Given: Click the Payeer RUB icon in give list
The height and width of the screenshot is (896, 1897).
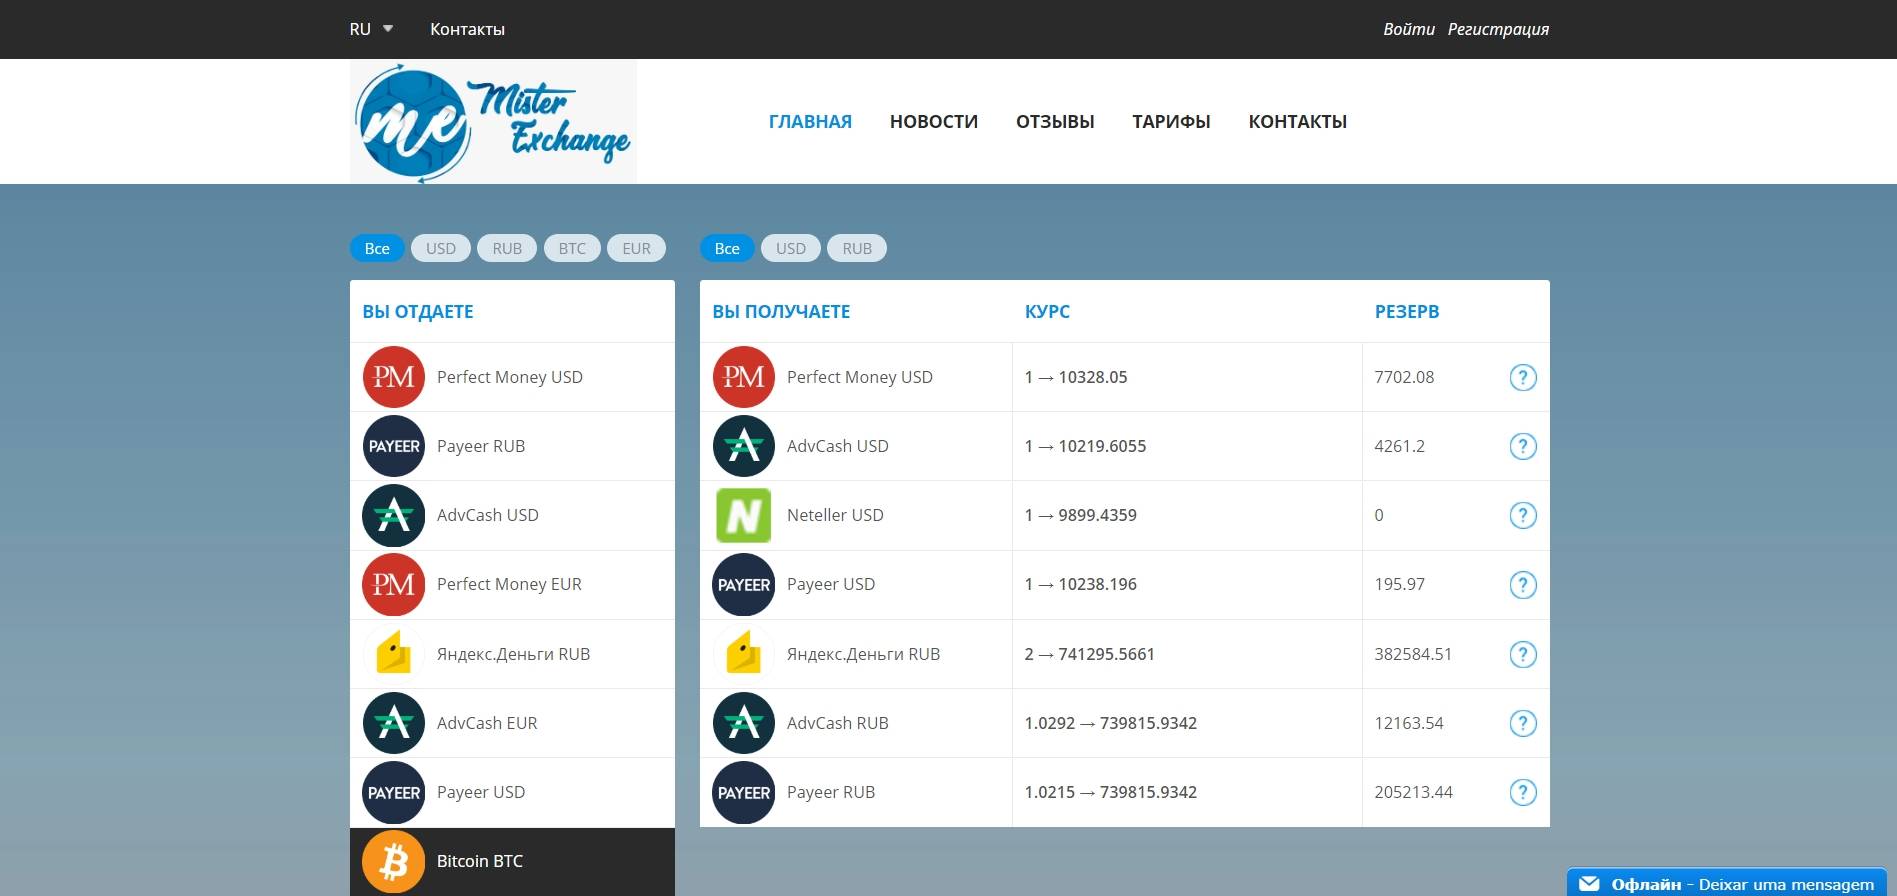Looking at the screenshot, I should click(x=393, y=446).
